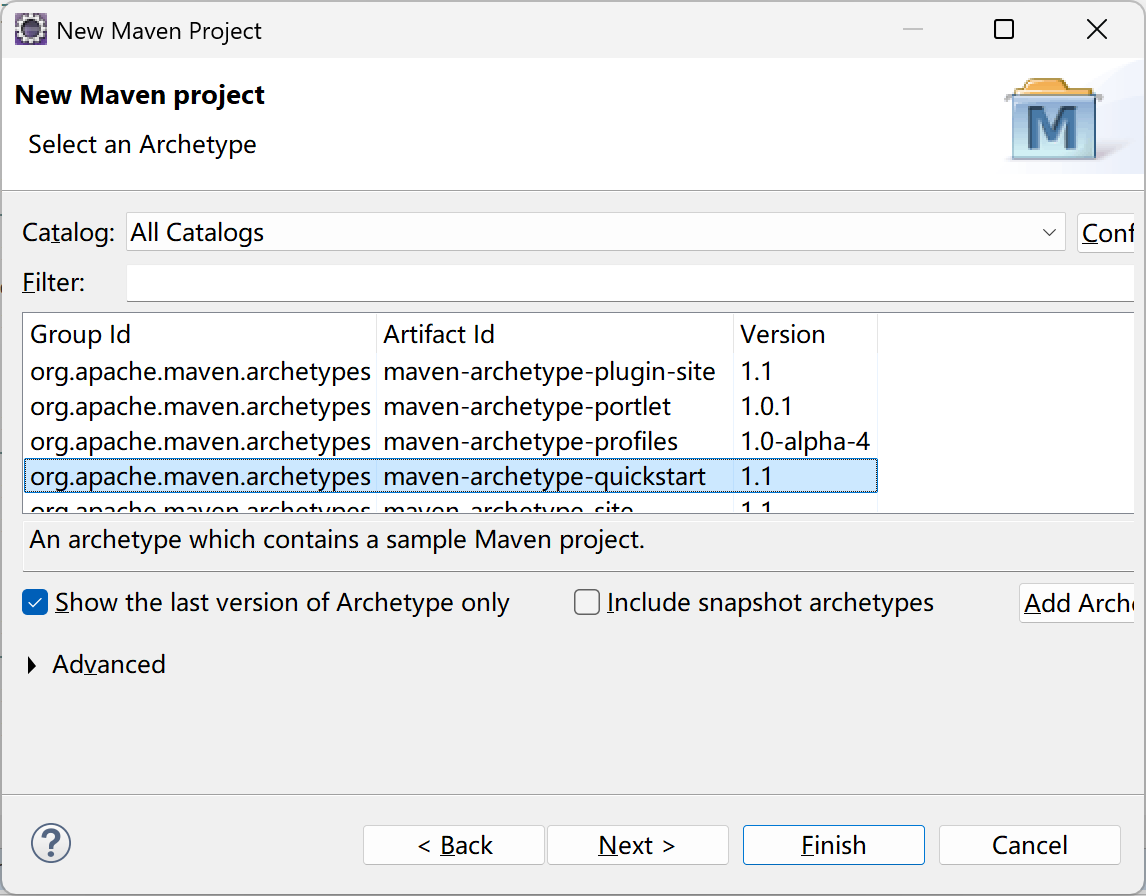Click the help question mark icon
Image resolution: width=1146 pixels, height=896 pixels.
tap(50, 843)
